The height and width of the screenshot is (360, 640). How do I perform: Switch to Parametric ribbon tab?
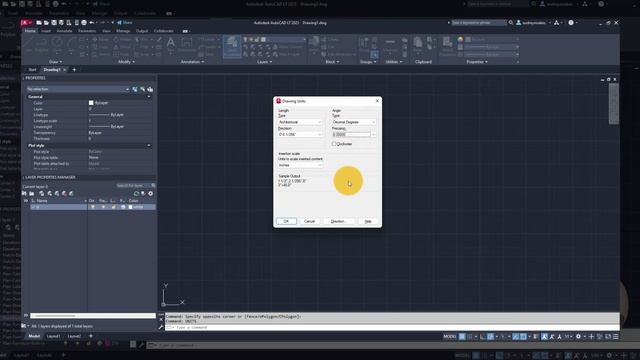[x=87, y=31]
